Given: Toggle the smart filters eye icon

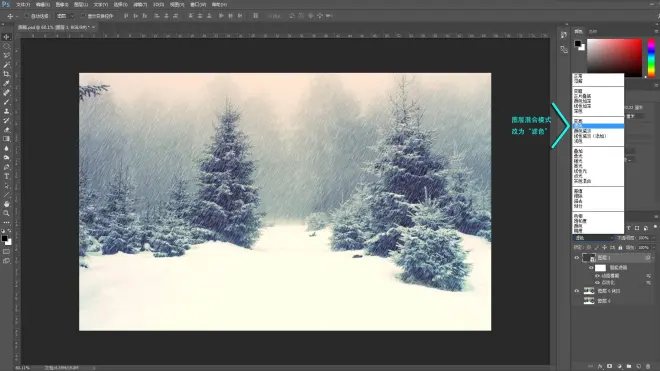Looking at the screenshot, I should tap(591, 267).
